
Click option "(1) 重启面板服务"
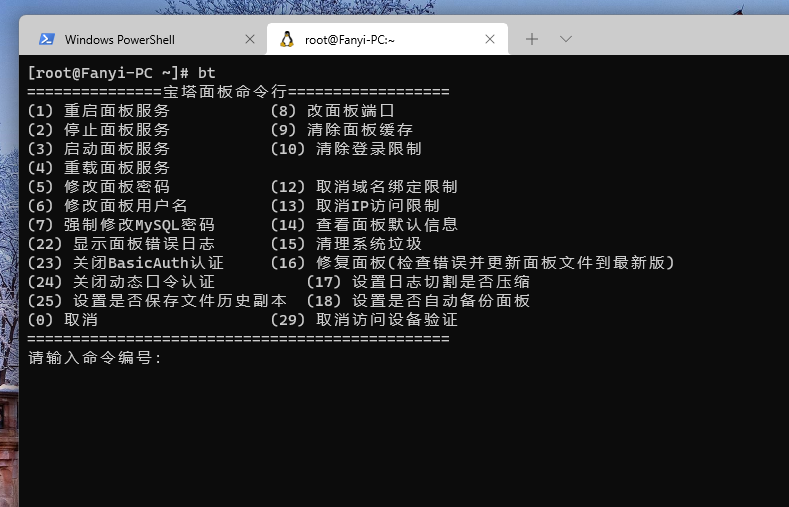pos(99,111)
